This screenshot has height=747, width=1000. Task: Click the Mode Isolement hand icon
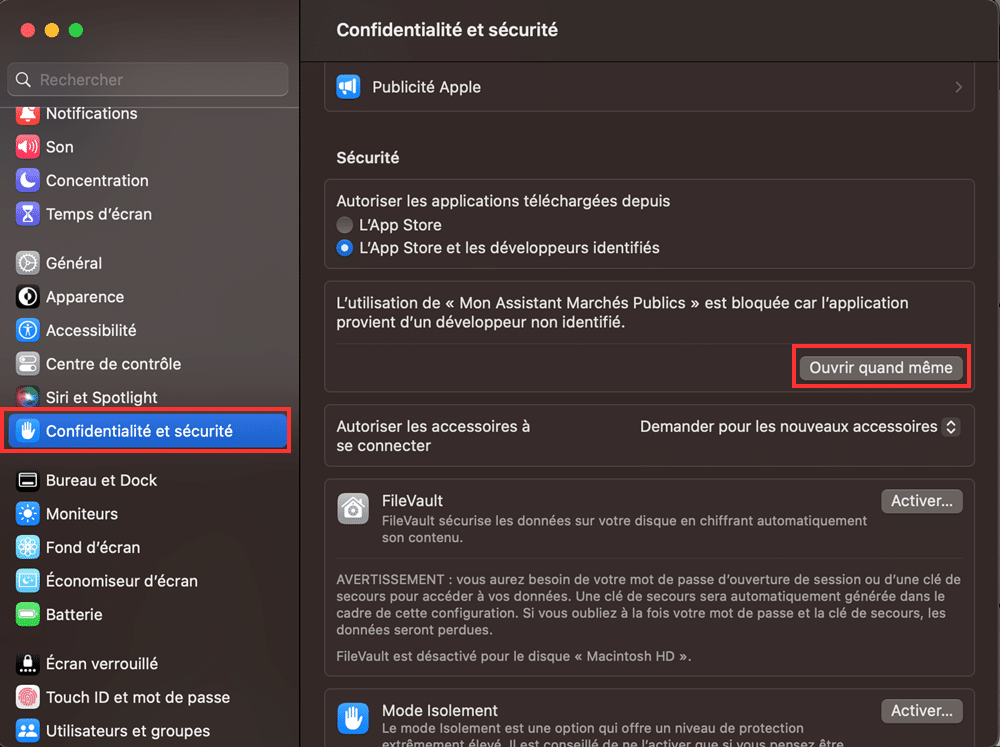coord(353,718)
